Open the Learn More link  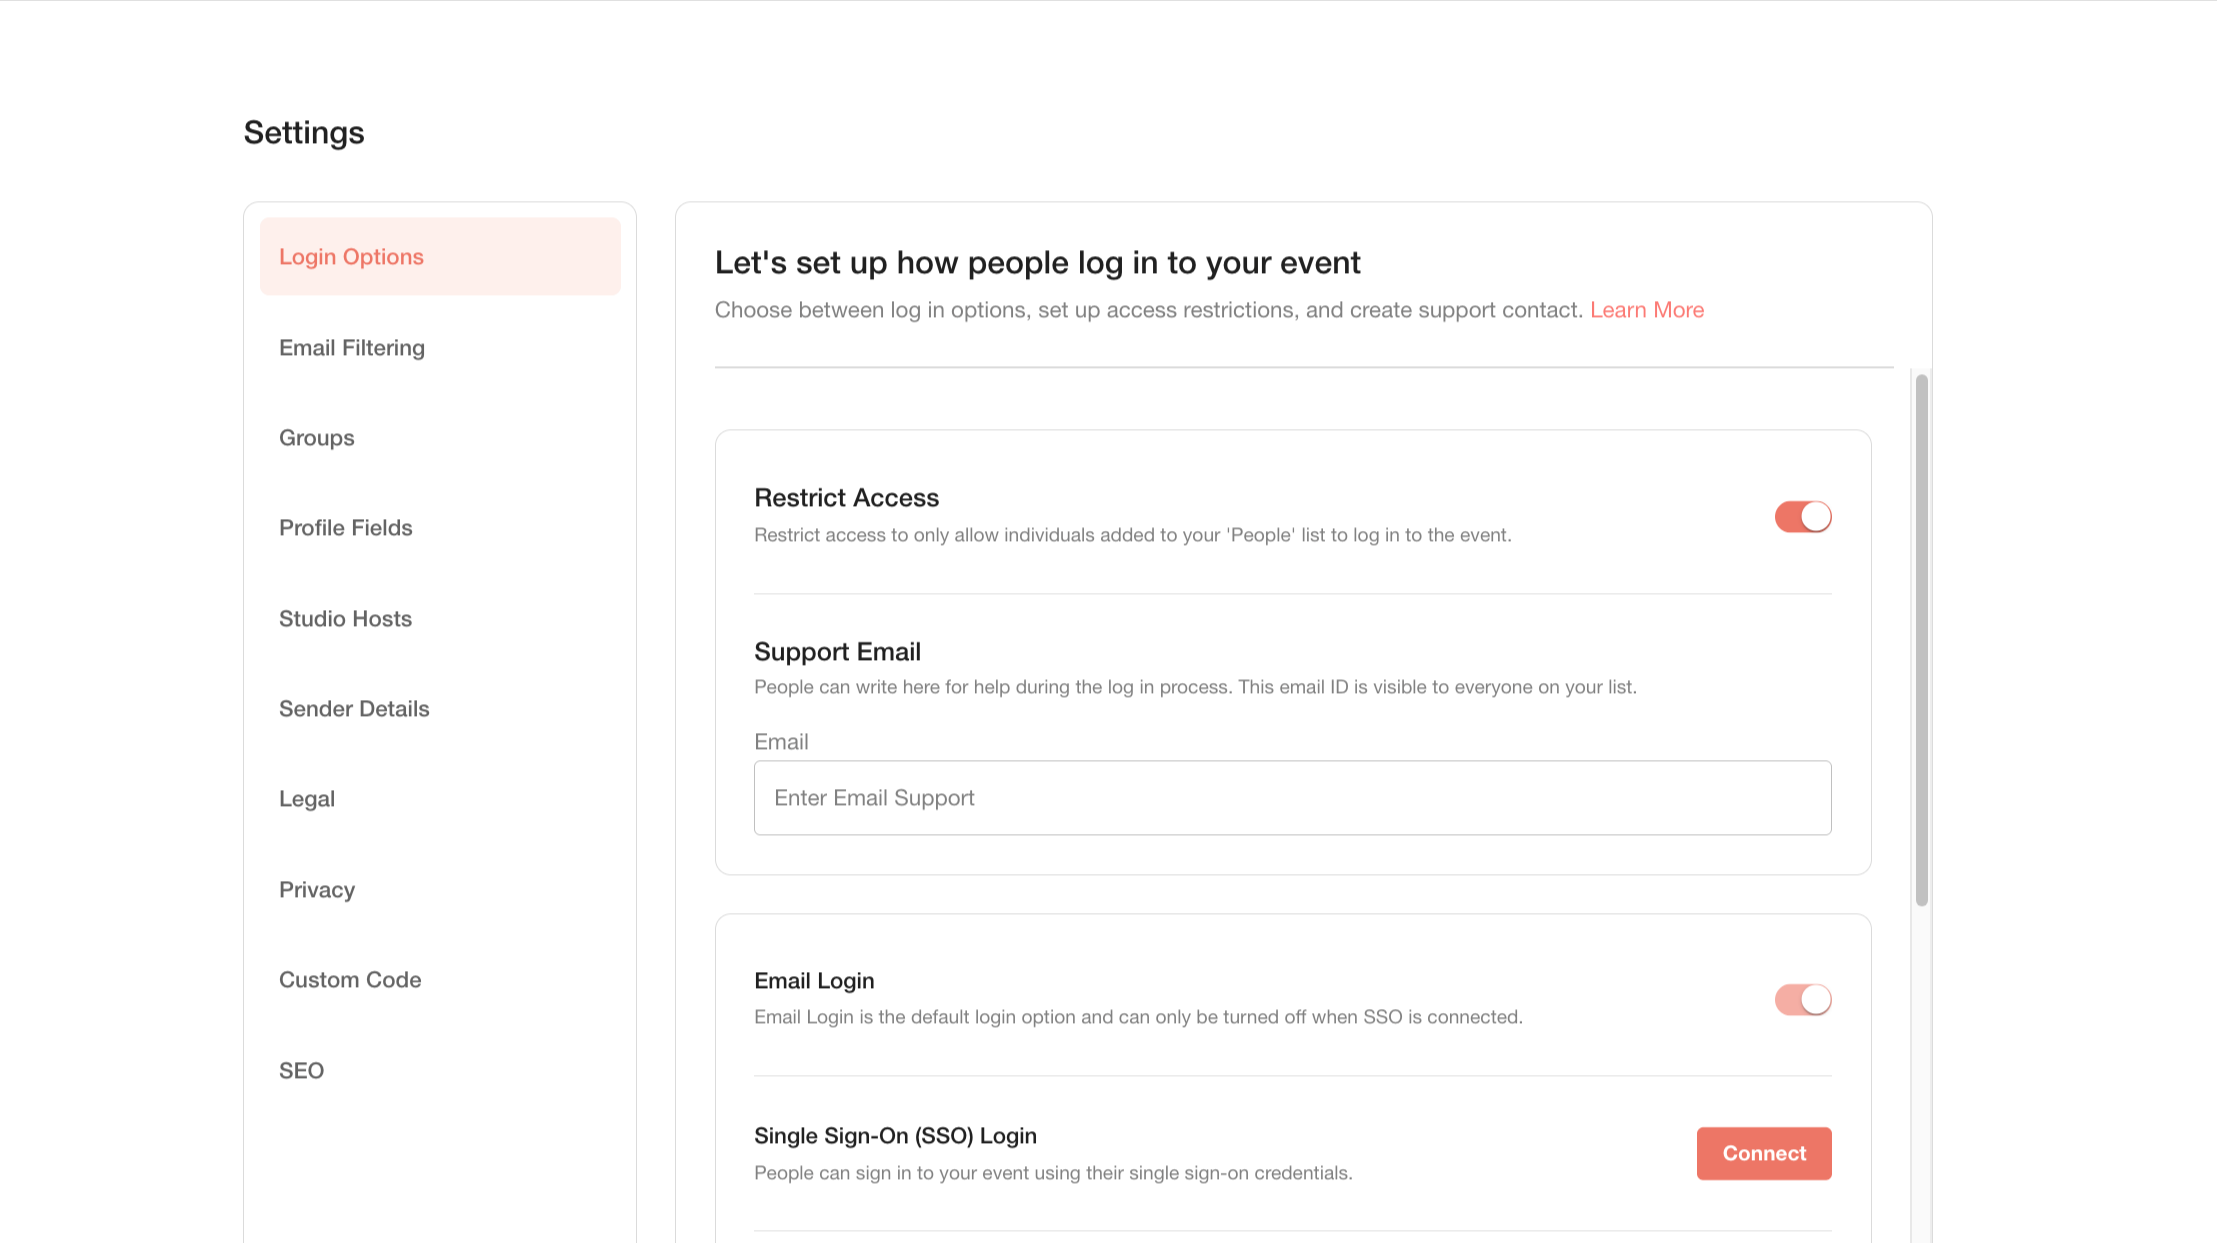click(x=1647, y=310)
